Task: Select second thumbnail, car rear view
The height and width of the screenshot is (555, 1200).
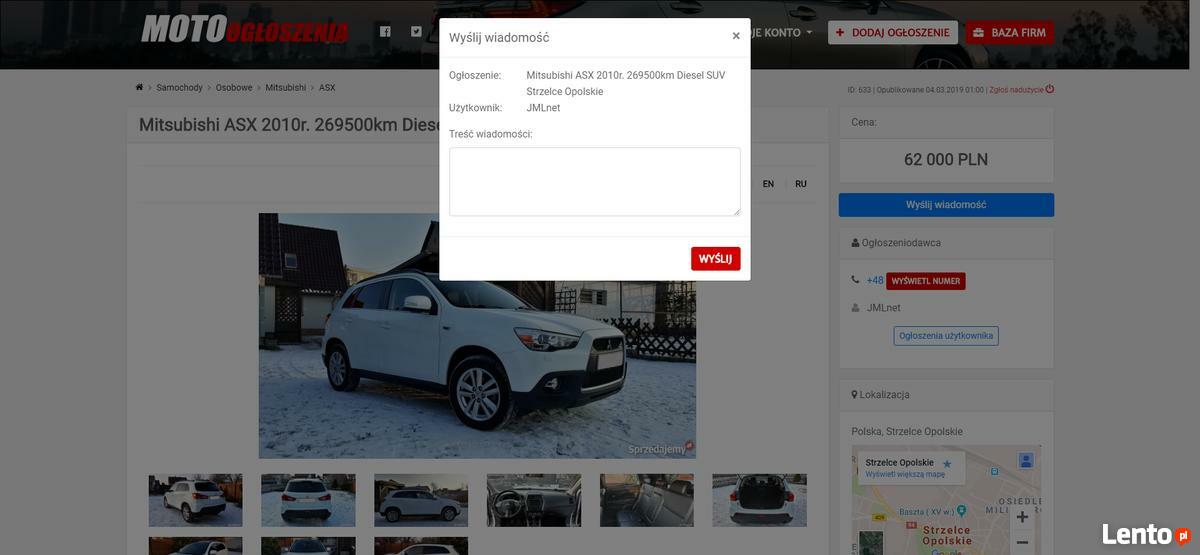Action: coord(308,500)
